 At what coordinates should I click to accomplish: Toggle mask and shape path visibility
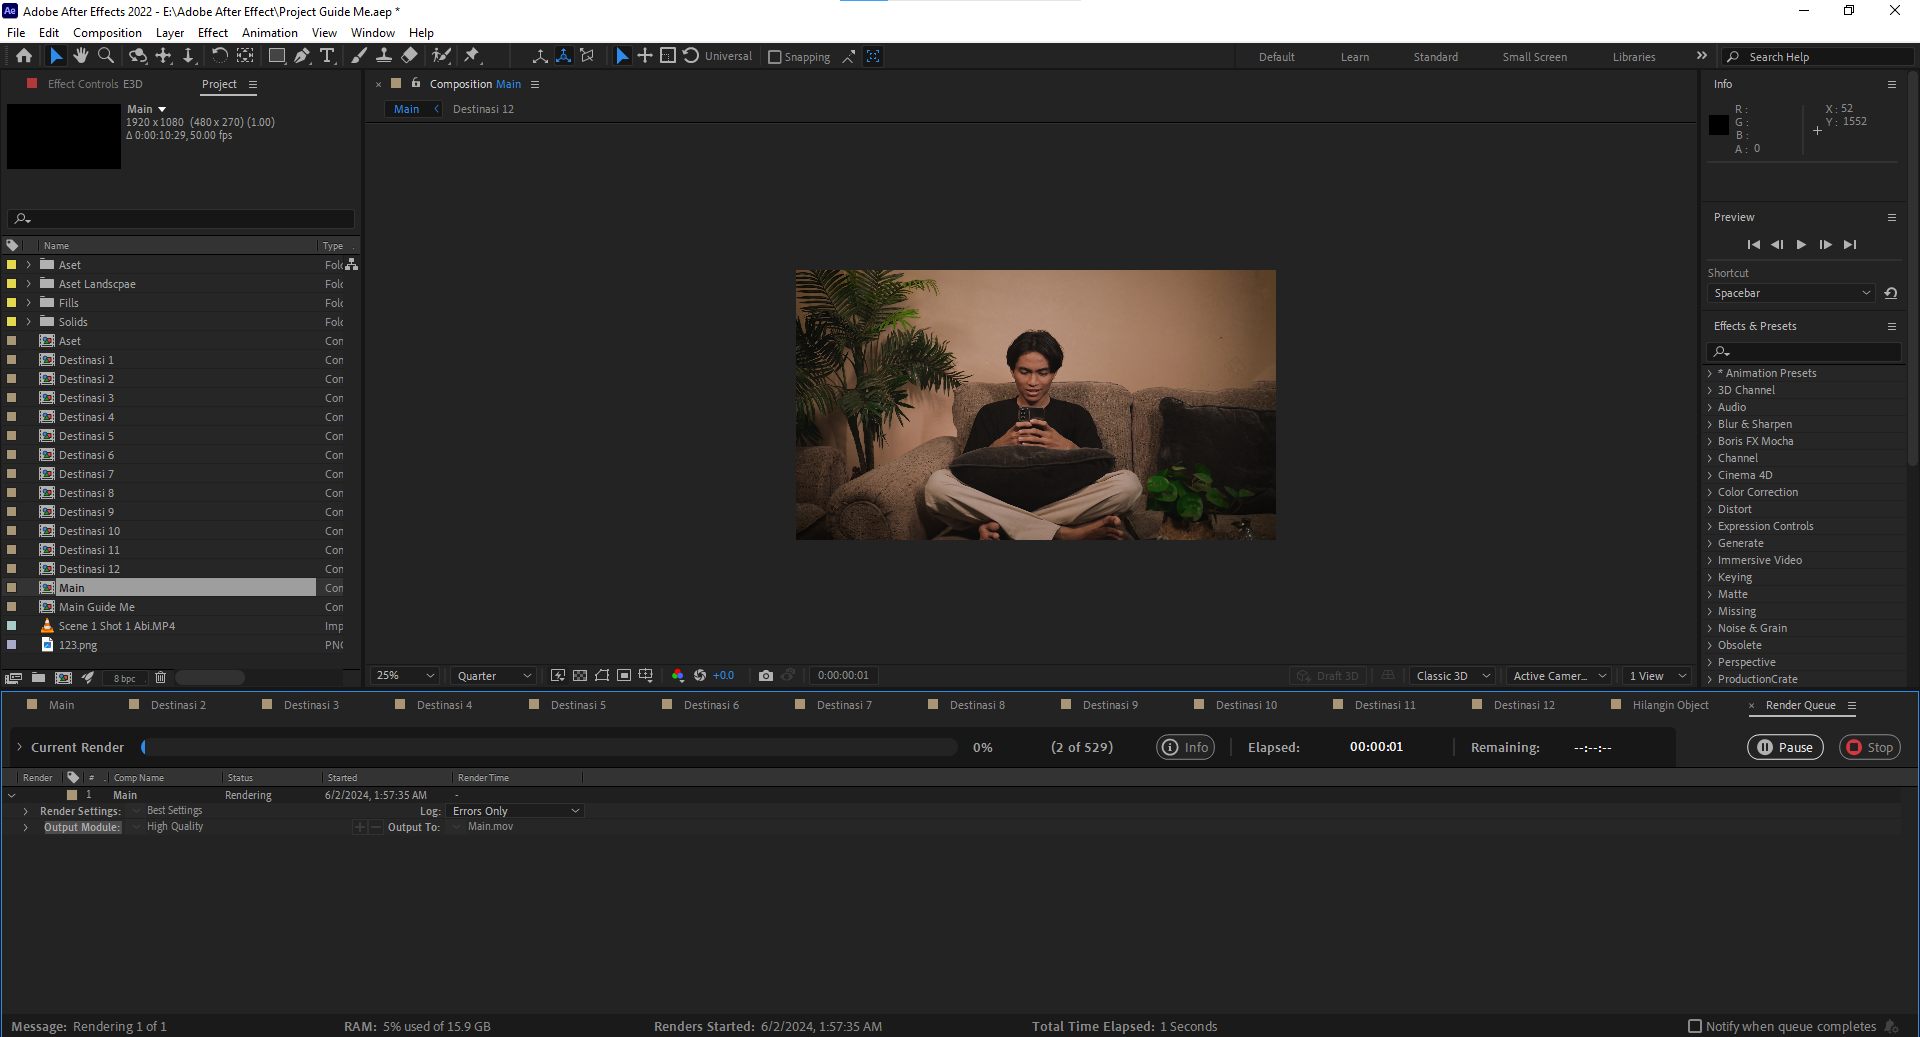tap(602, 676)
